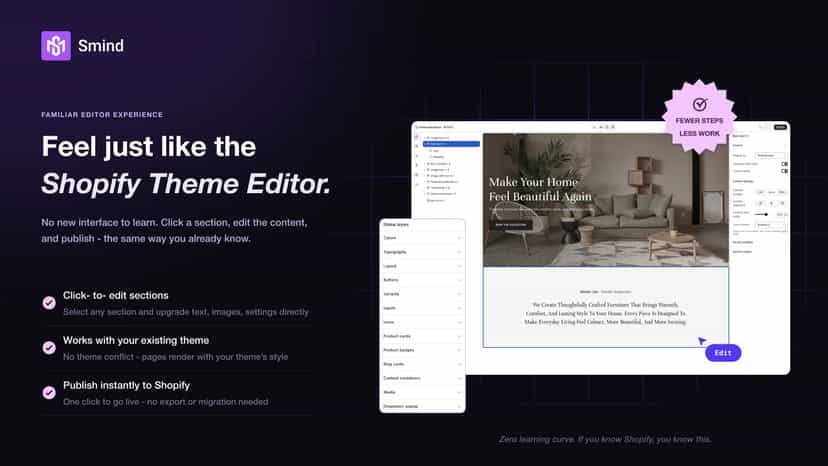The image size is (828, 466).
Task: Click the blue Edit button
Action: pyautogui.click(x=723, y=353)
